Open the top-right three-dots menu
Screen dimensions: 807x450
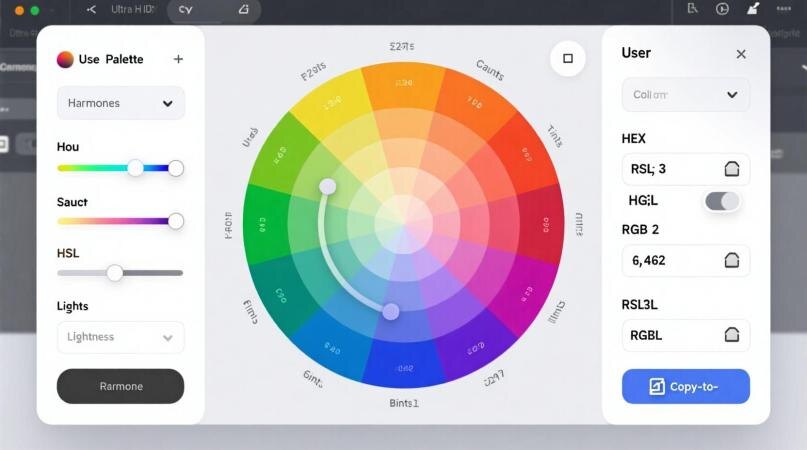(783, 9)
